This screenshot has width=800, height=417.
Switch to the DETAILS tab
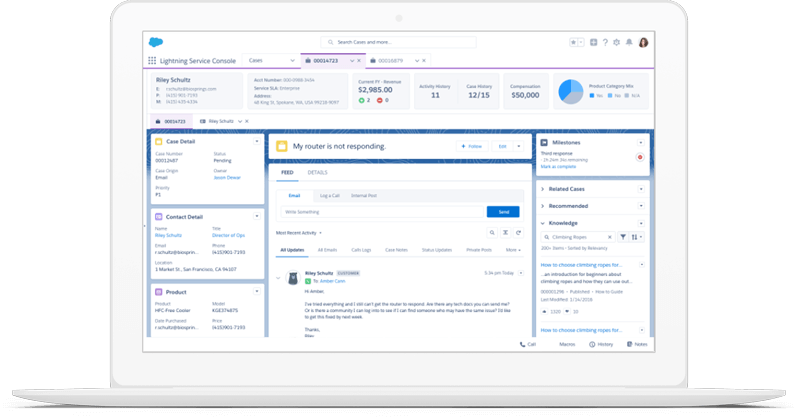tap(317, 173)
